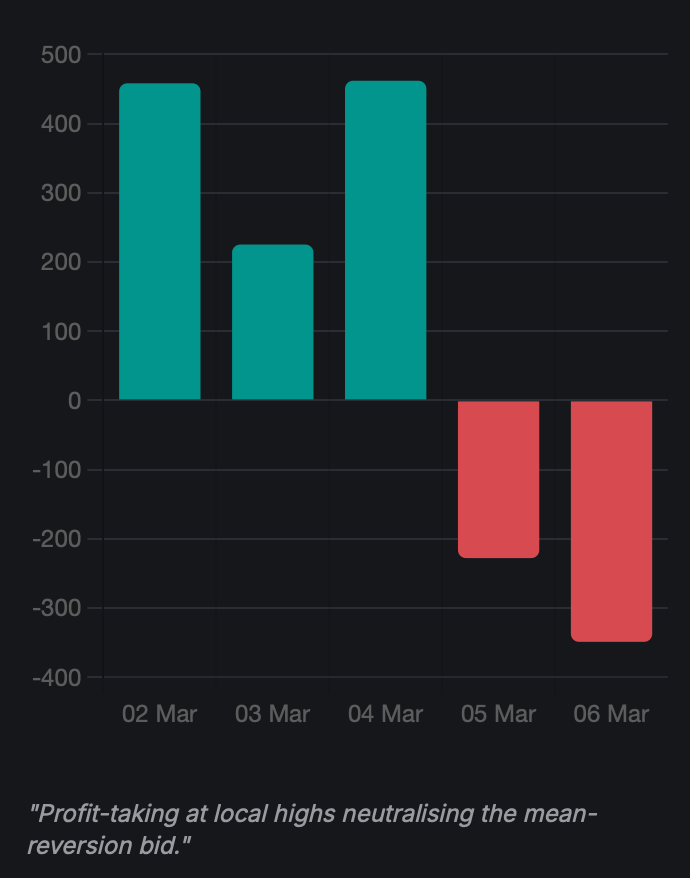Image resolution: width=690 pixels, height=878 pixels.
Task: Click the -300 y-axis tick label
Action: 57,608
